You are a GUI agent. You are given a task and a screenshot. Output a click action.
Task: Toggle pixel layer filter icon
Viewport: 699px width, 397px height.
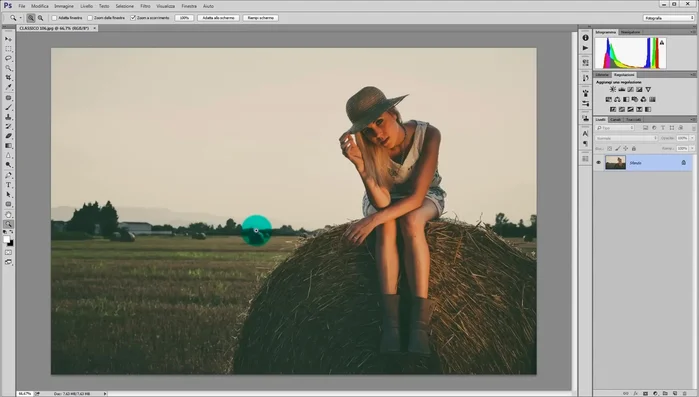(645, 128)
